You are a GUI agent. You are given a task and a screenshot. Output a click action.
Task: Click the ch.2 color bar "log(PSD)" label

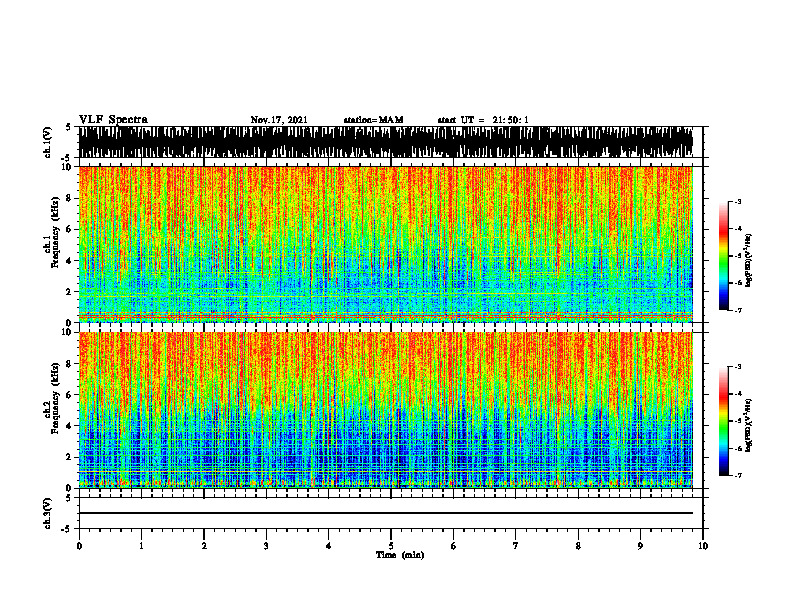point(749,423)
